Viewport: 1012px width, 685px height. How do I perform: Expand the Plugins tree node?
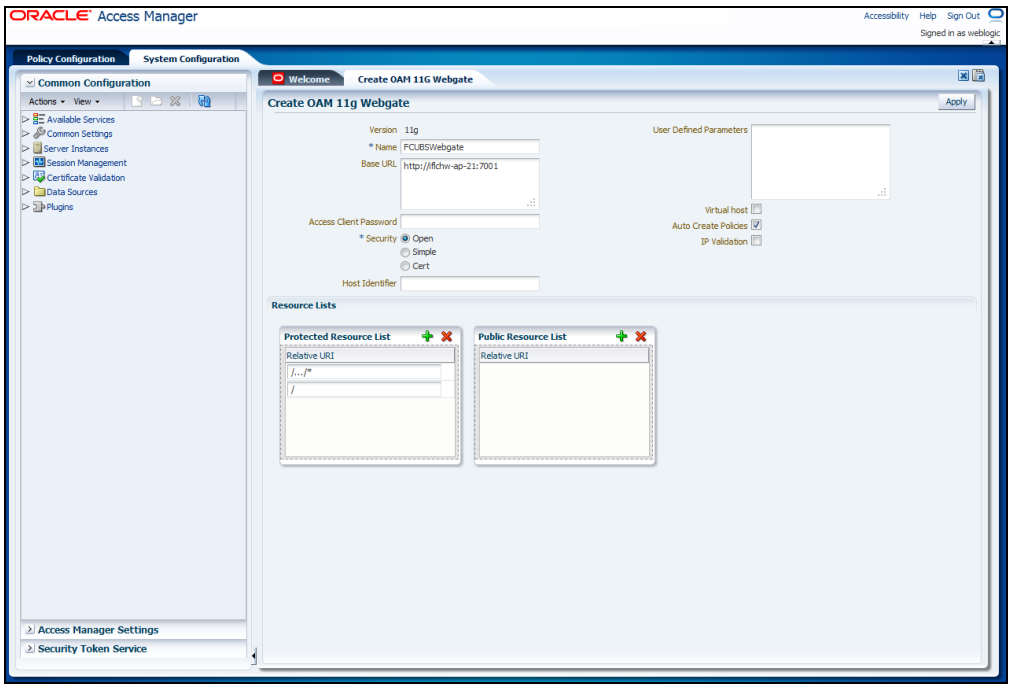pos(26,207)
